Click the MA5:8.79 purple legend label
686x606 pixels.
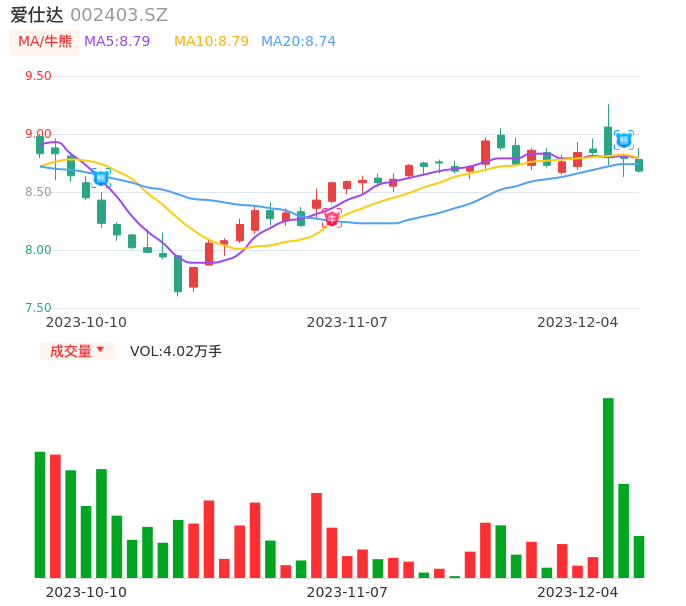click(x=117, y=42)
